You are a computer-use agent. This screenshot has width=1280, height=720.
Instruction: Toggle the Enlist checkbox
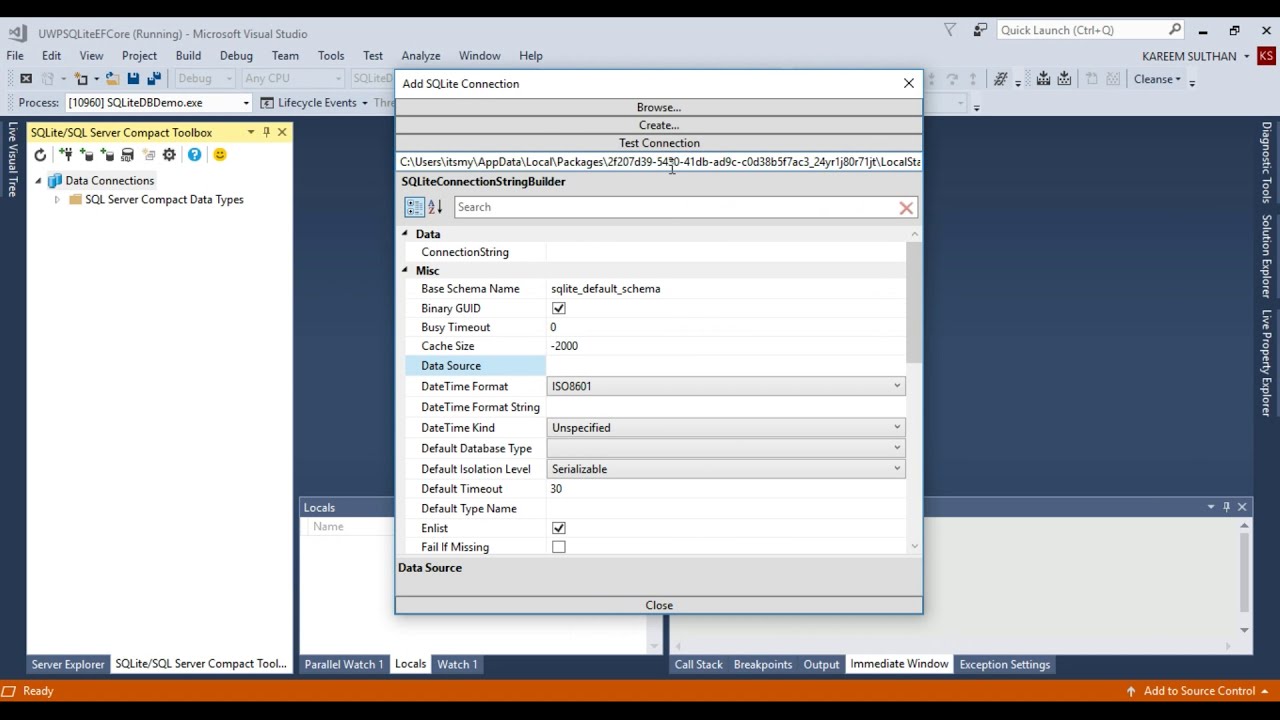(x=559, y=528)
